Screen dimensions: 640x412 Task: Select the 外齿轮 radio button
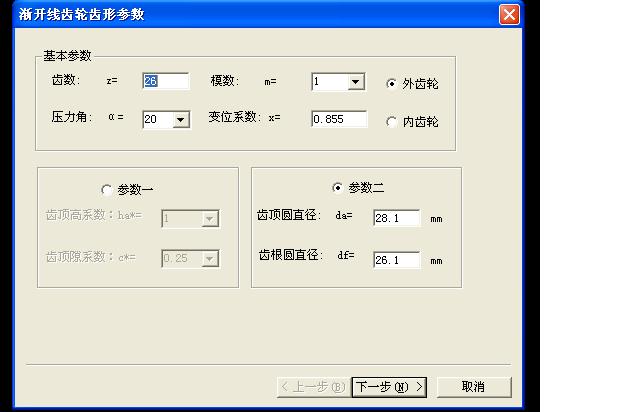(x=391, y=84)
